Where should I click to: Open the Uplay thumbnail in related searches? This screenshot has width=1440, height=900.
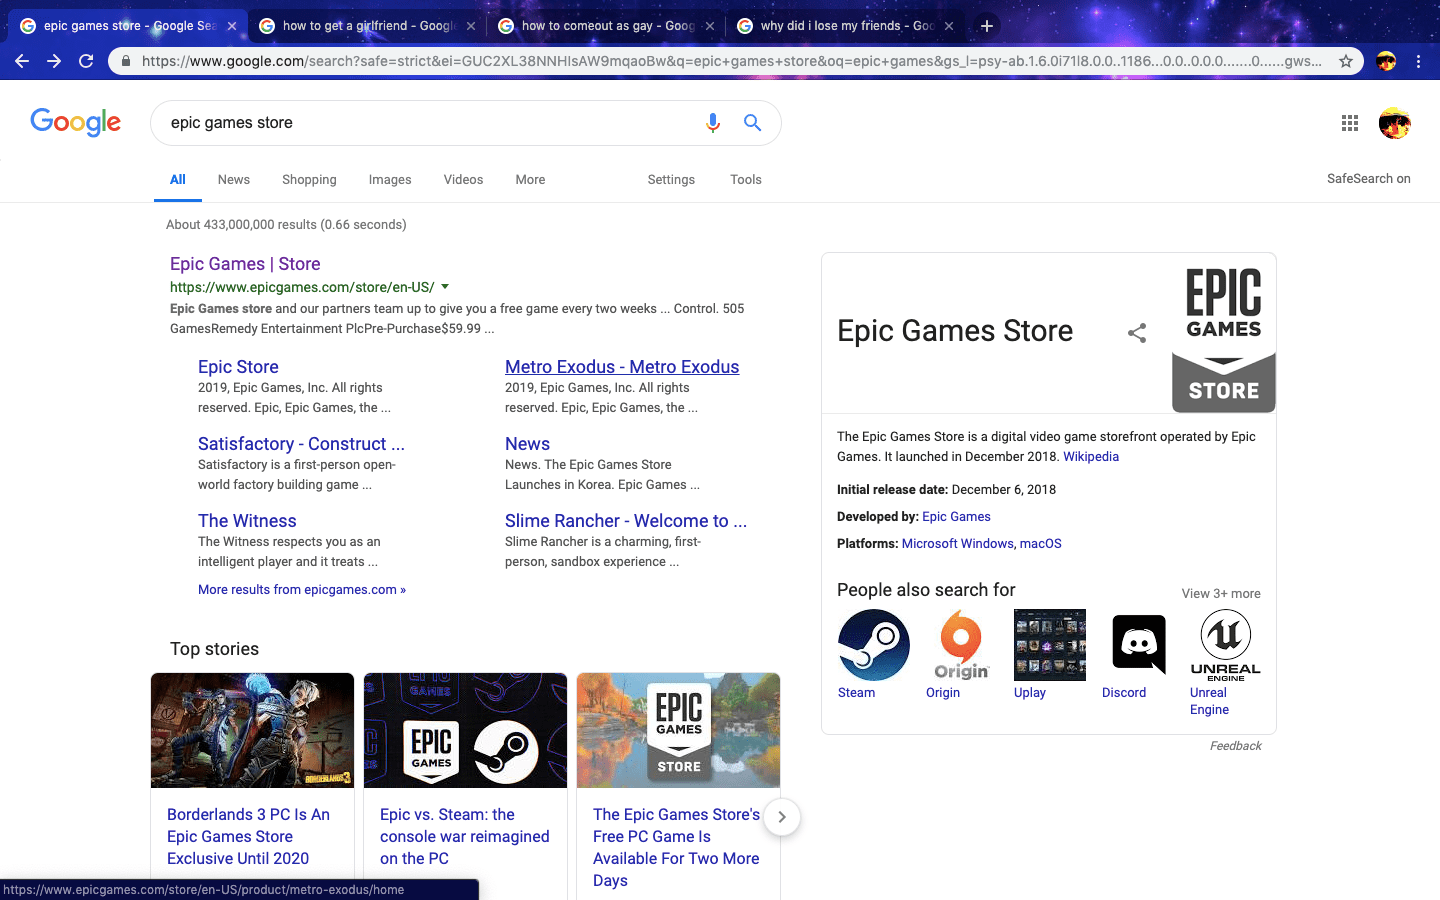pos(1050,645)
